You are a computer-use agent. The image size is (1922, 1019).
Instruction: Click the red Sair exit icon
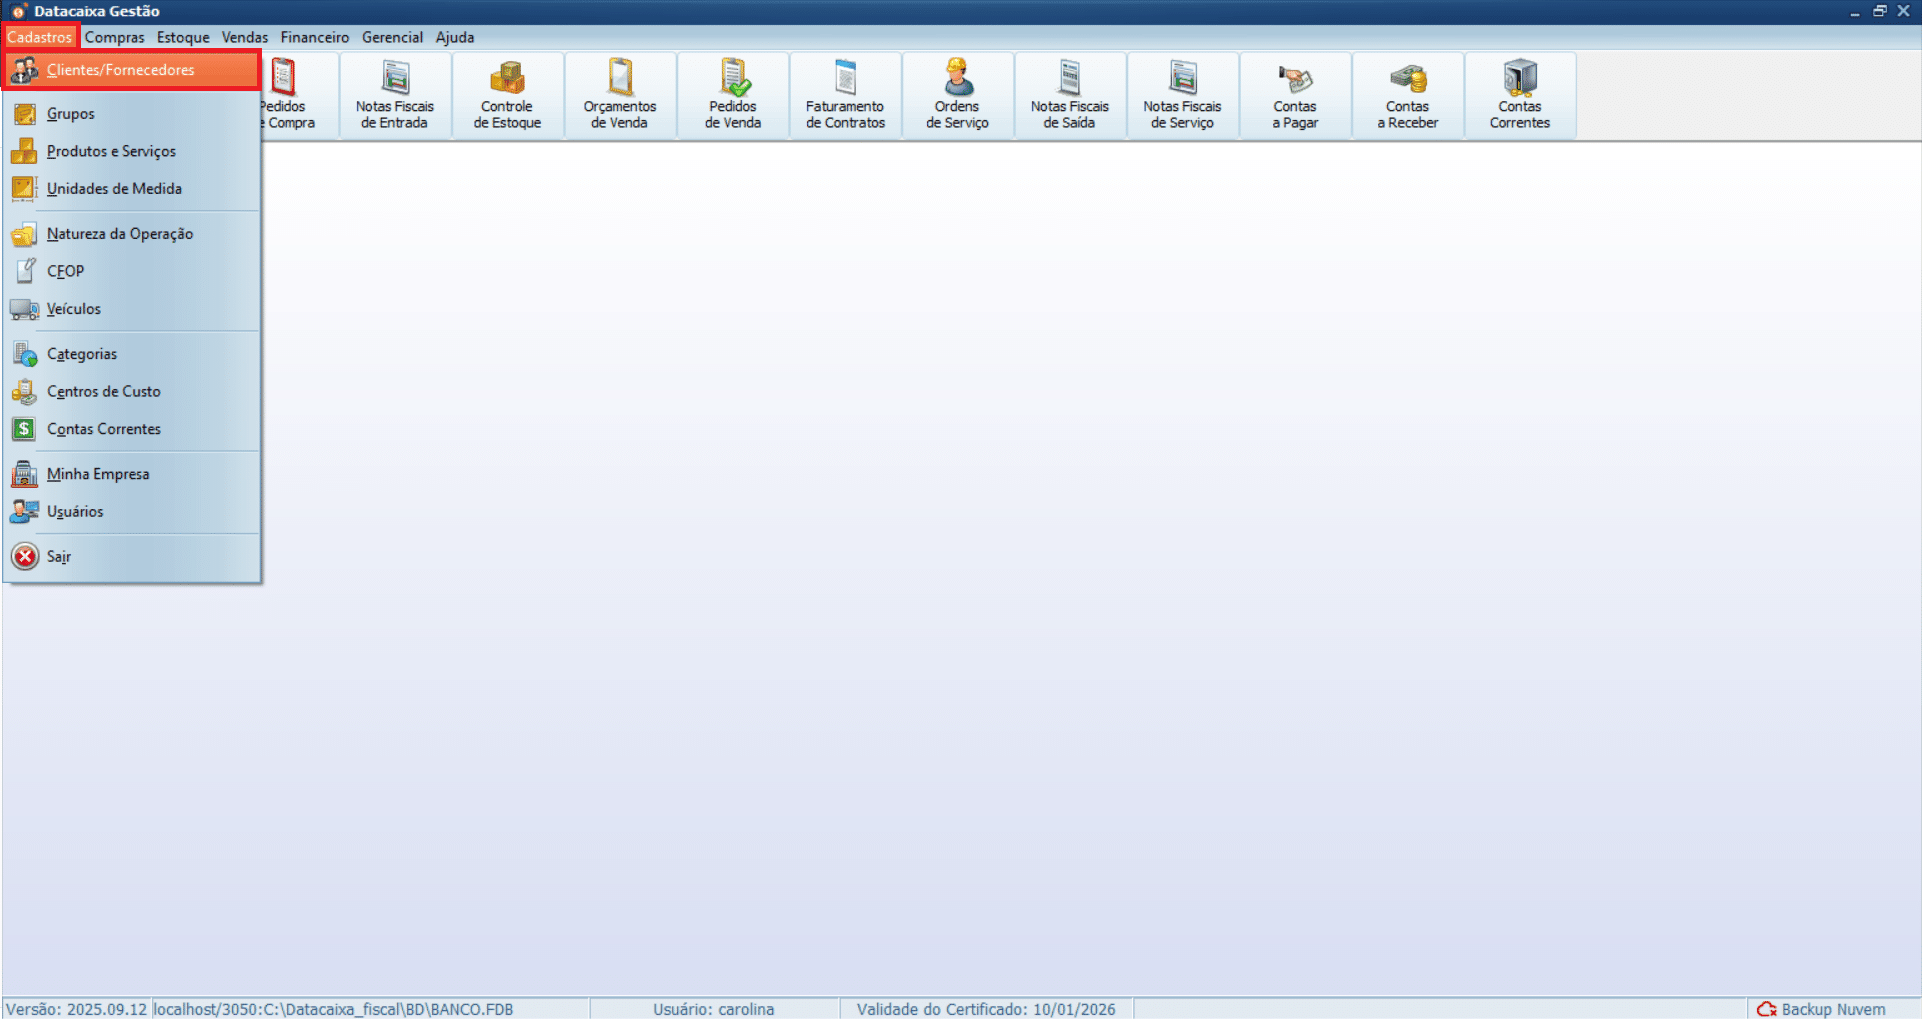25,556
